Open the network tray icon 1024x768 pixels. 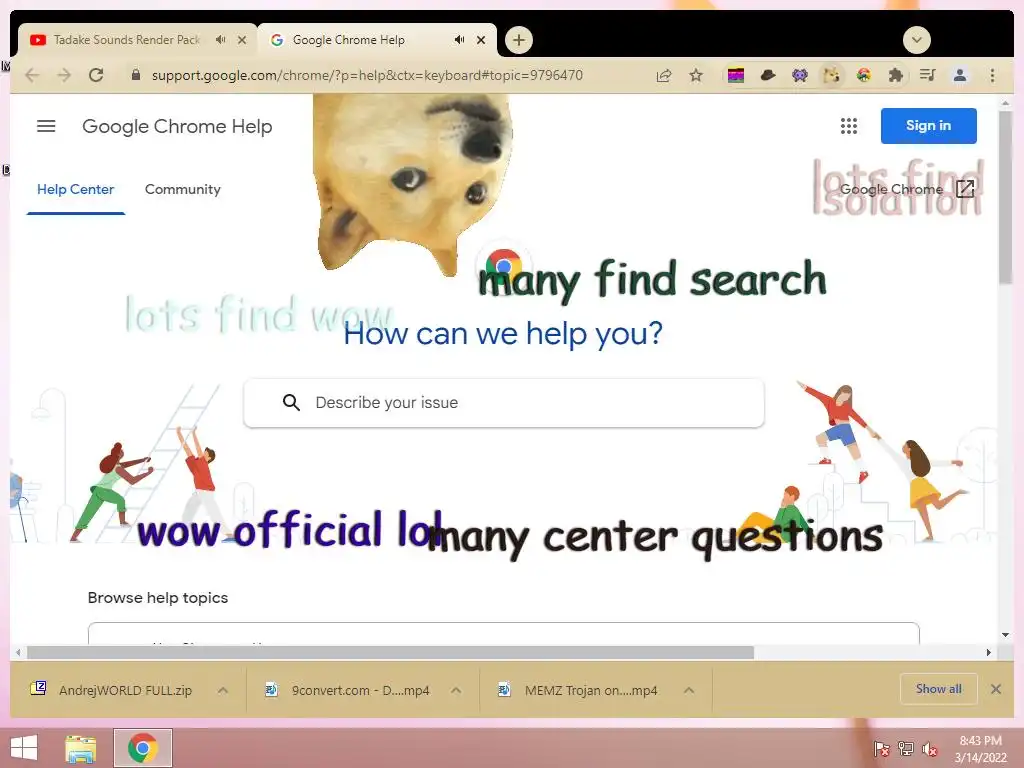click(x=905, y=749)
